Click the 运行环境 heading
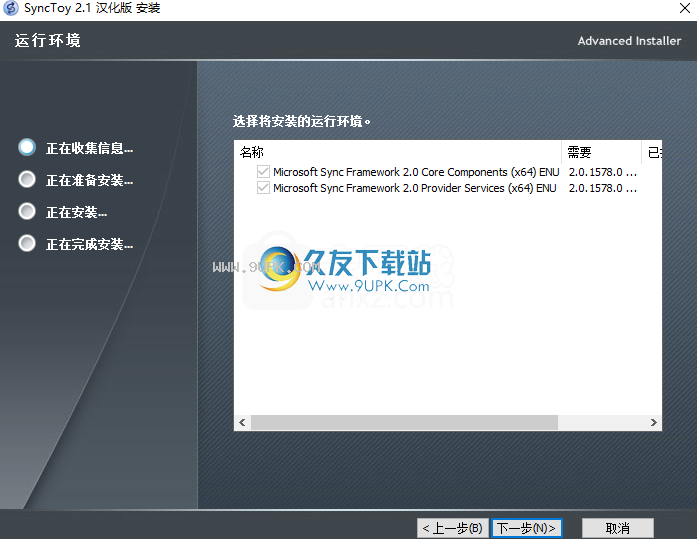This screenshot has width=697, height=539. 48,40
